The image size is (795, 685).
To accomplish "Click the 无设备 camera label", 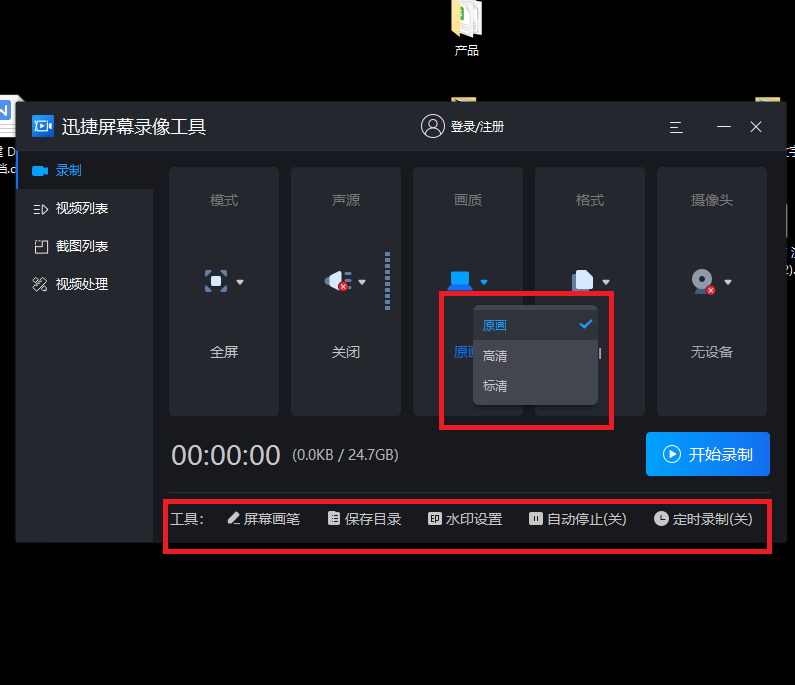I will [712, 352].
